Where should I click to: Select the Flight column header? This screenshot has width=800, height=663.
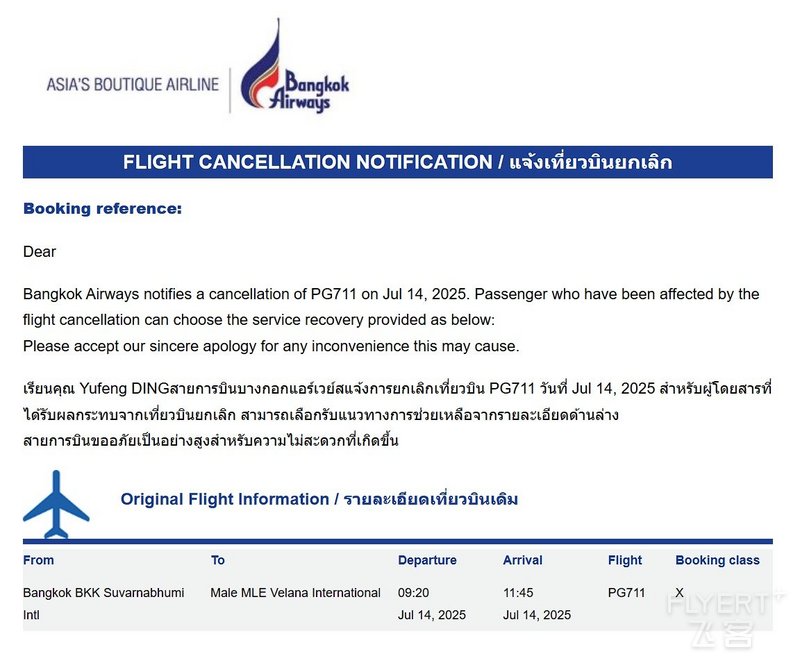pos(624,560)
